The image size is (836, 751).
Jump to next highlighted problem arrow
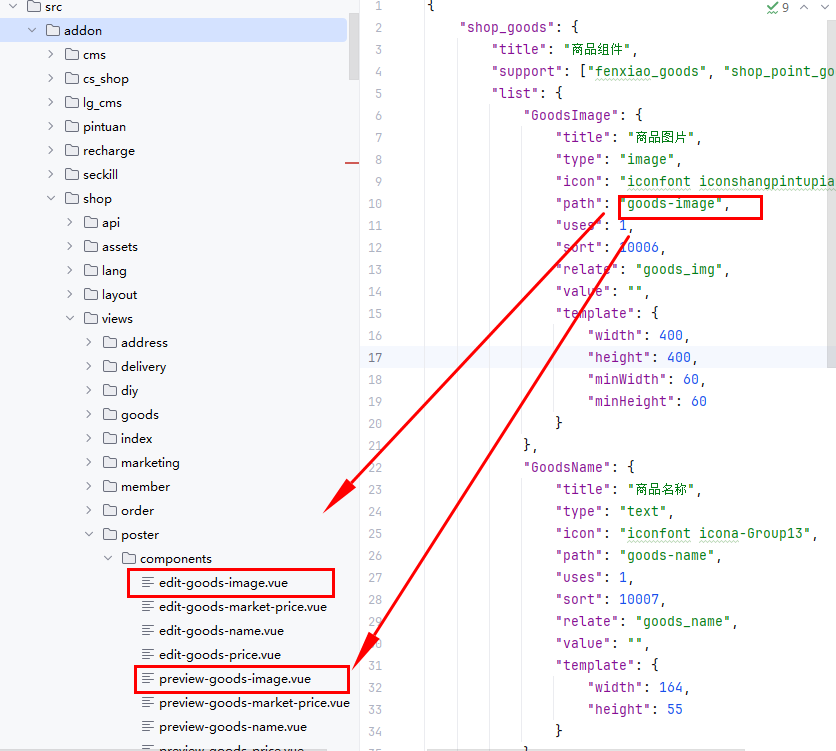click(x=826, y=7)
